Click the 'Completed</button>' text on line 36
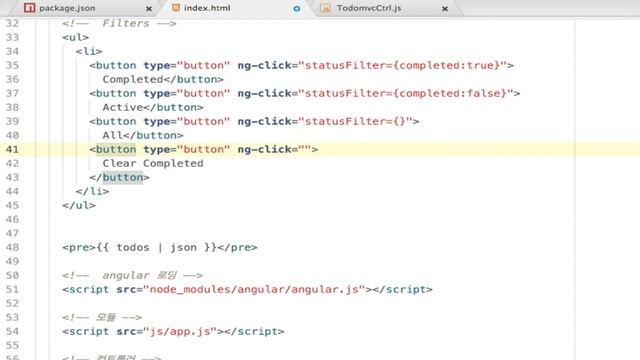Viewport: 640px width, 360px height. pyautogui.click(x=163, y=80)
